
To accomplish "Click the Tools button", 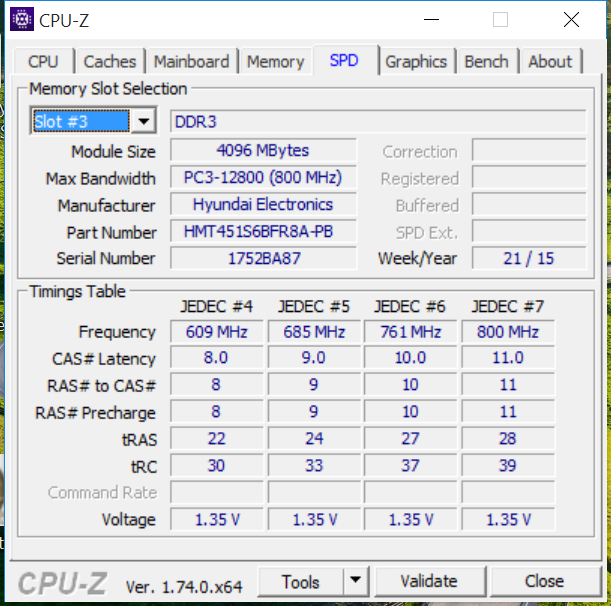I will (x=300, y=581).
